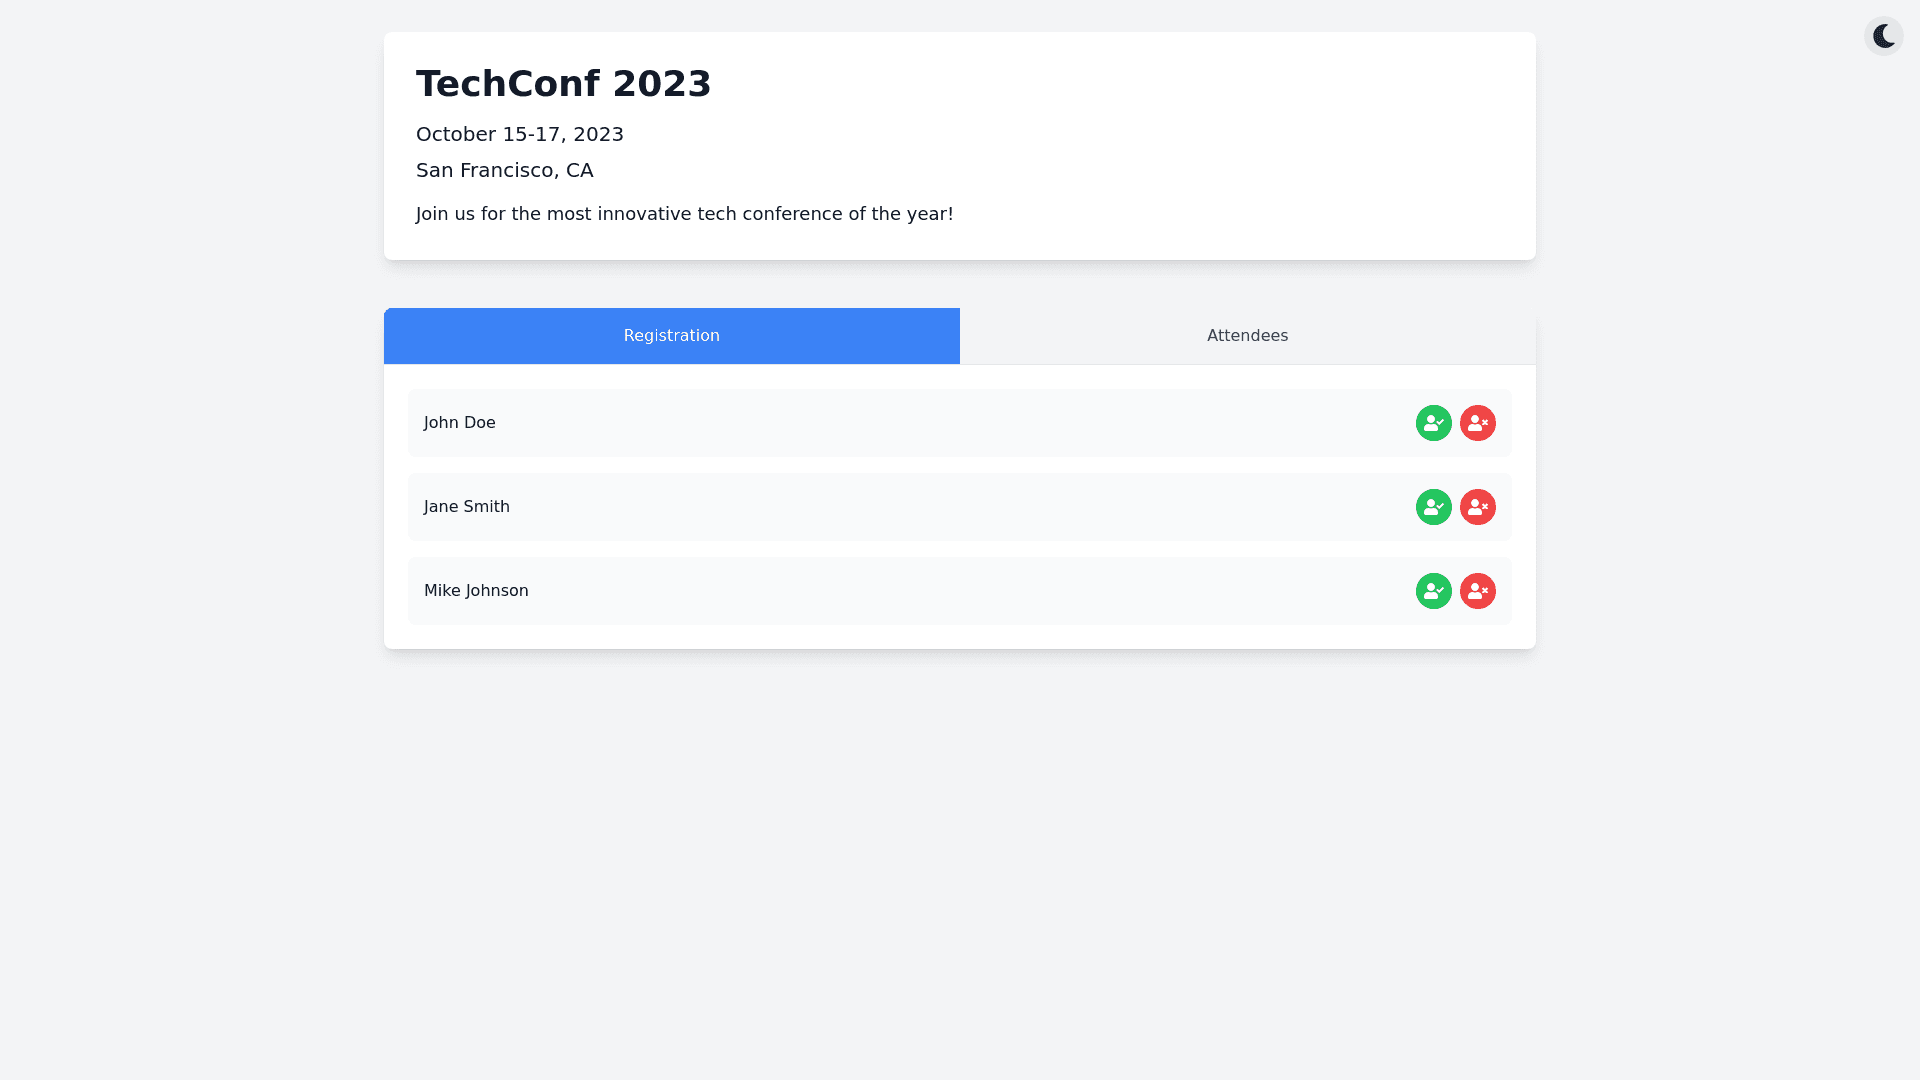This screenshot has height=1080, width=1920.
Task: Decline Mike Johnson using red user-x icon
Action: point(1477,591)
